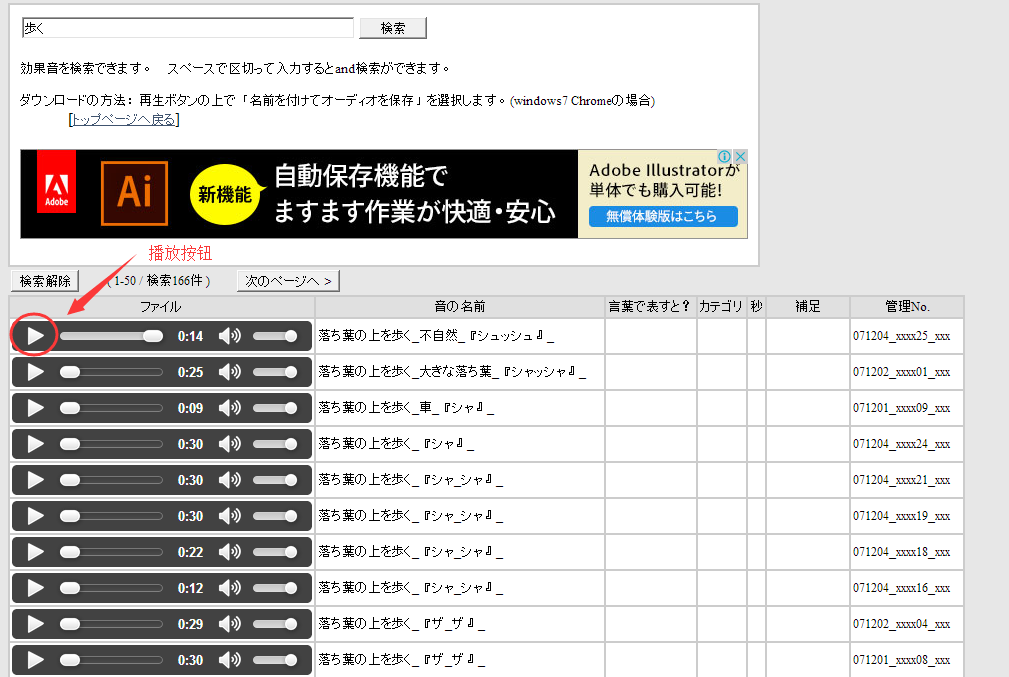Mute the audio in row 071204_xxxx16_xxx
The image size is (1009, 677).
pyautogui.click(x=230, y=588)
